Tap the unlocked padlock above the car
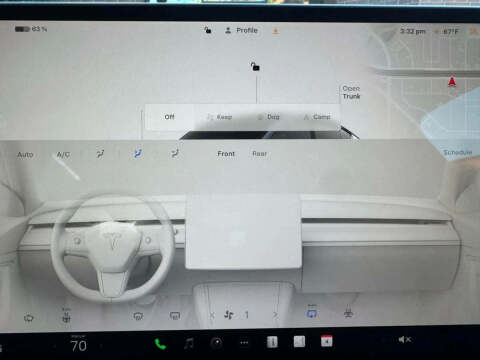The image size is (480, 360). (255, 67)
